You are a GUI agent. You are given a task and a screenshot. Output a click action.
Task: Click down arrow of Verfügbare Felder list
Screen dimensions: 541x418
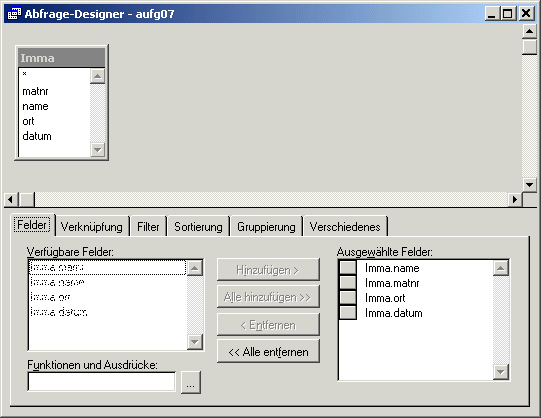click(x=195, y=342)
